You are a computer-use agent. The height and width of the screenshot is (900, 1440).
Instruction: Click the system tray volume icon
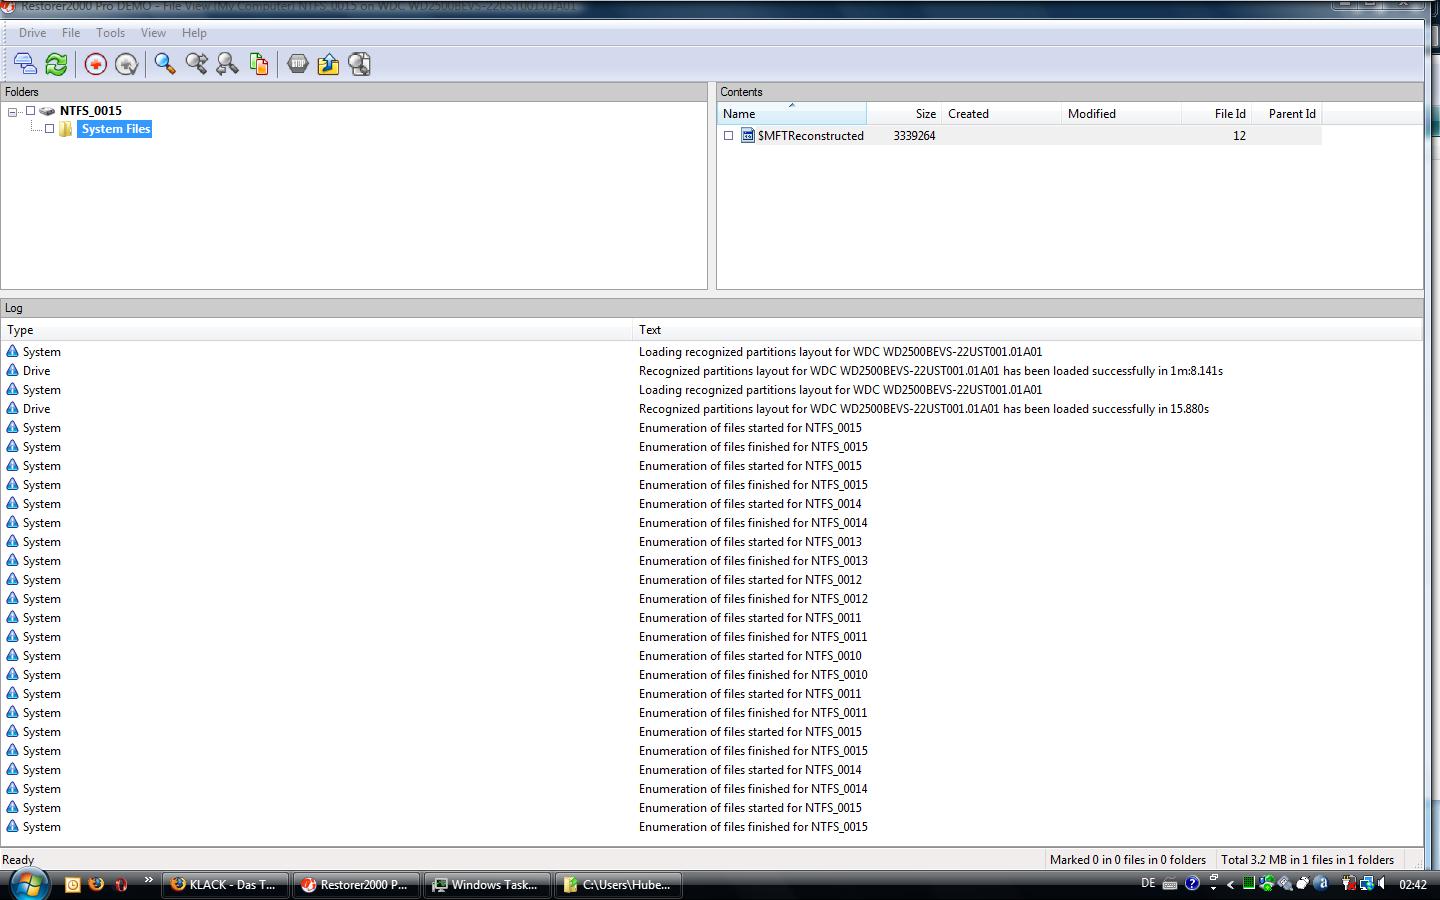point(1382,884)
